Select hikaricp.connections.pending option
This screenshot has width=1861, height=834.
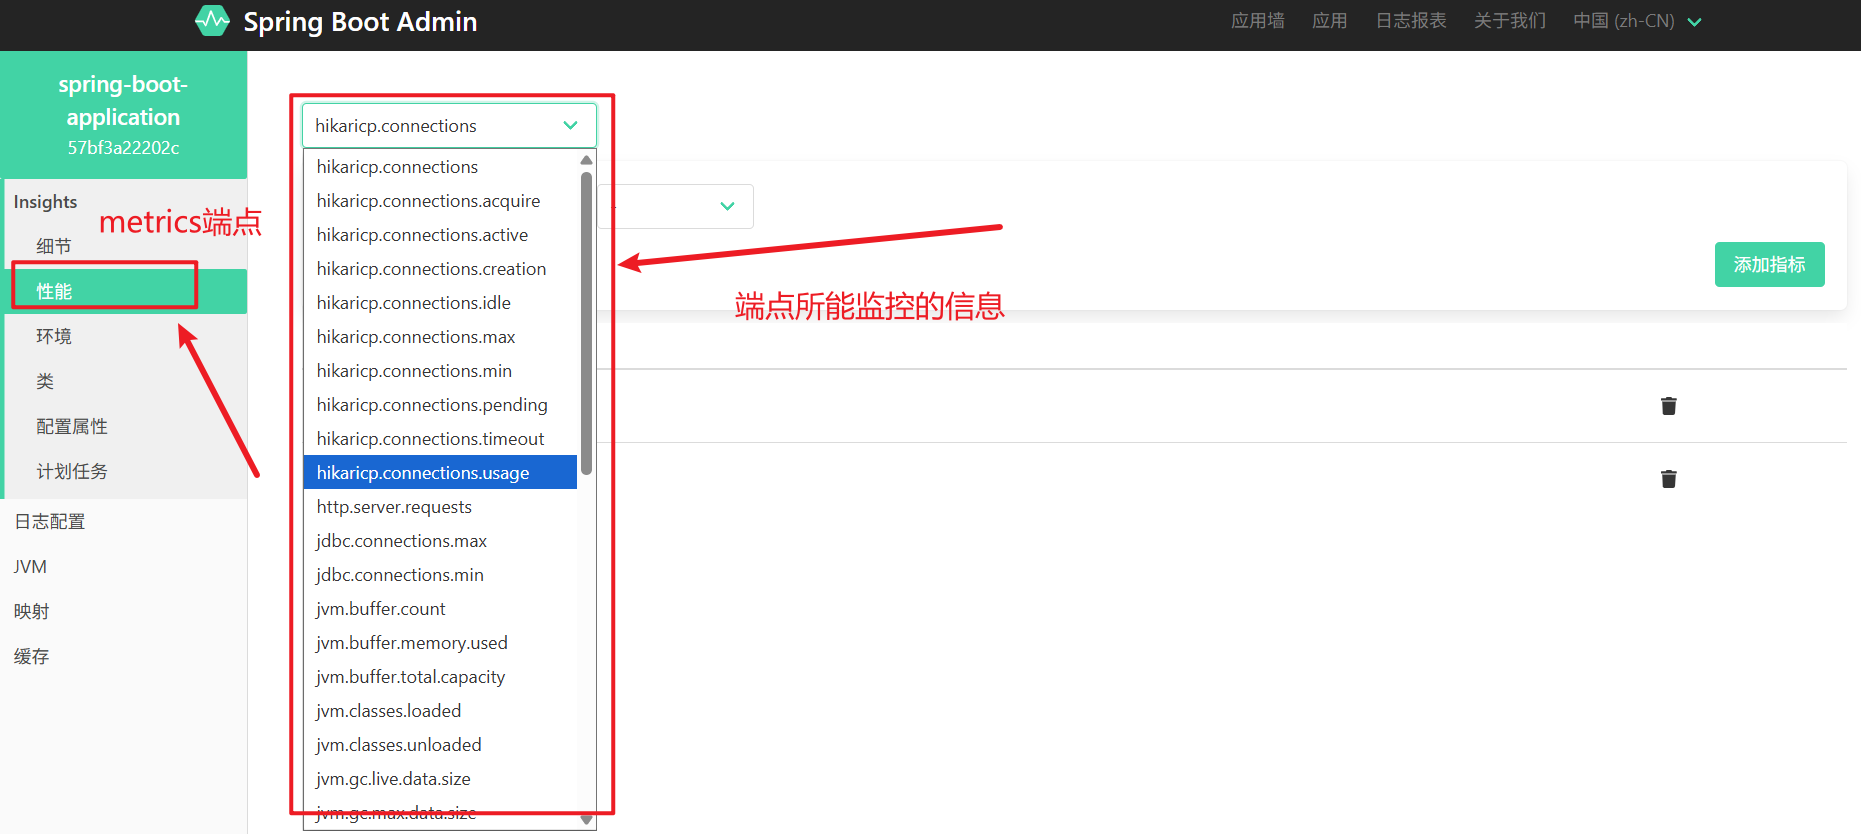coord(440,405)
